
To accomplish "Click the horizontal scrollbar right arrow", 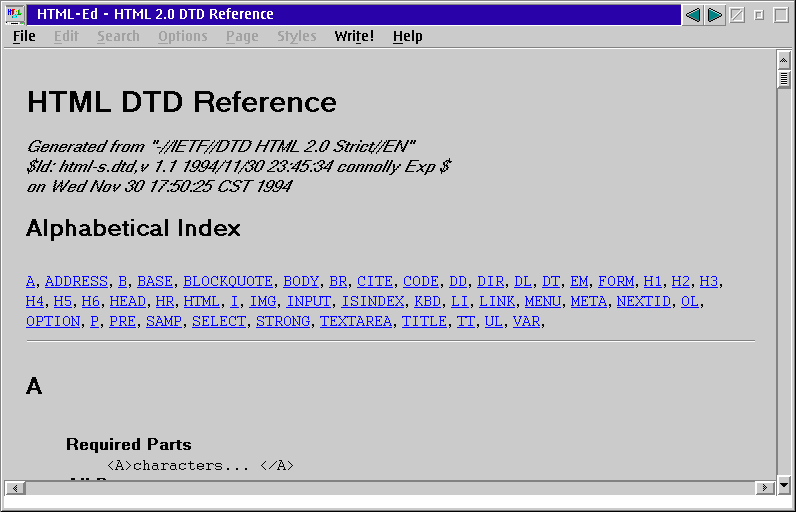I will click(764, 488).
